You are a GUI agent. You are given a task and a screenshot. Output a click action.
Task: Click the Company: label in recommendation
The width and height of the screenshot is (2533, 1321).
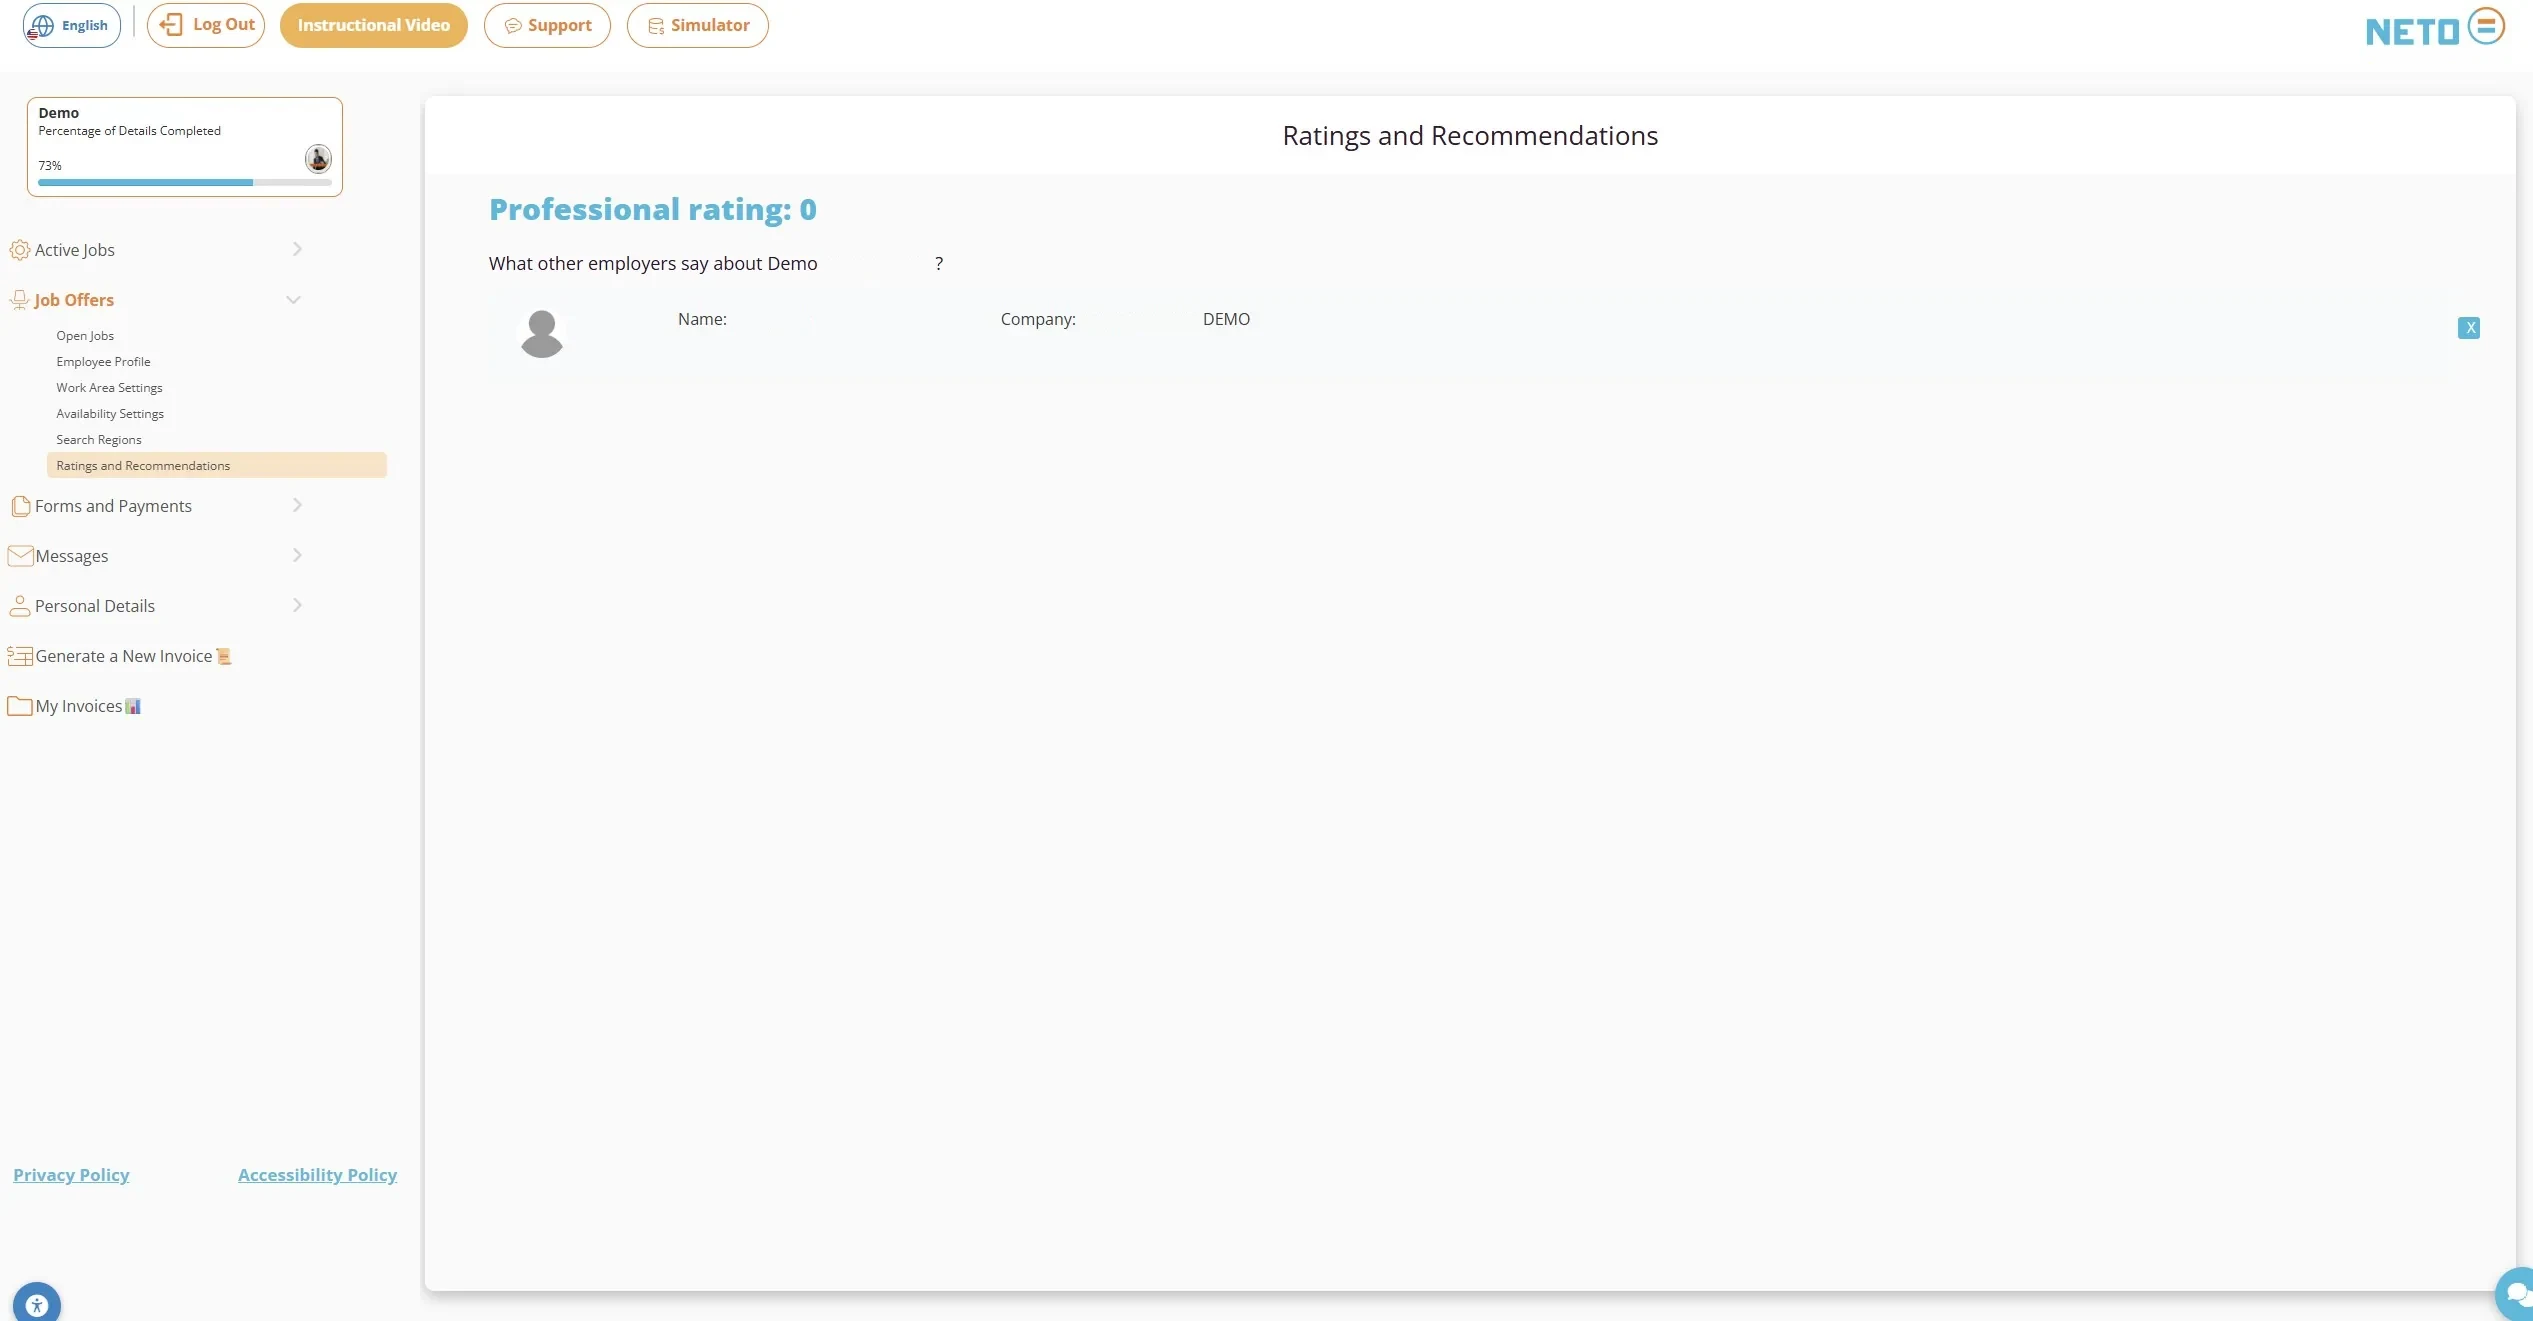coord(1038,319)
